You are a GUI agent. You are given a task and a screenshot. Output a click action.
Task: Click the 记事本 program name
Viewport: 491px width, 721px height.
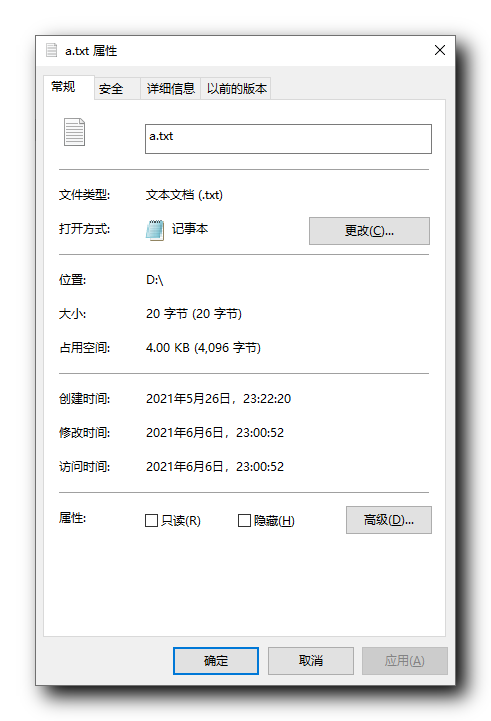(x=190, y=229)
